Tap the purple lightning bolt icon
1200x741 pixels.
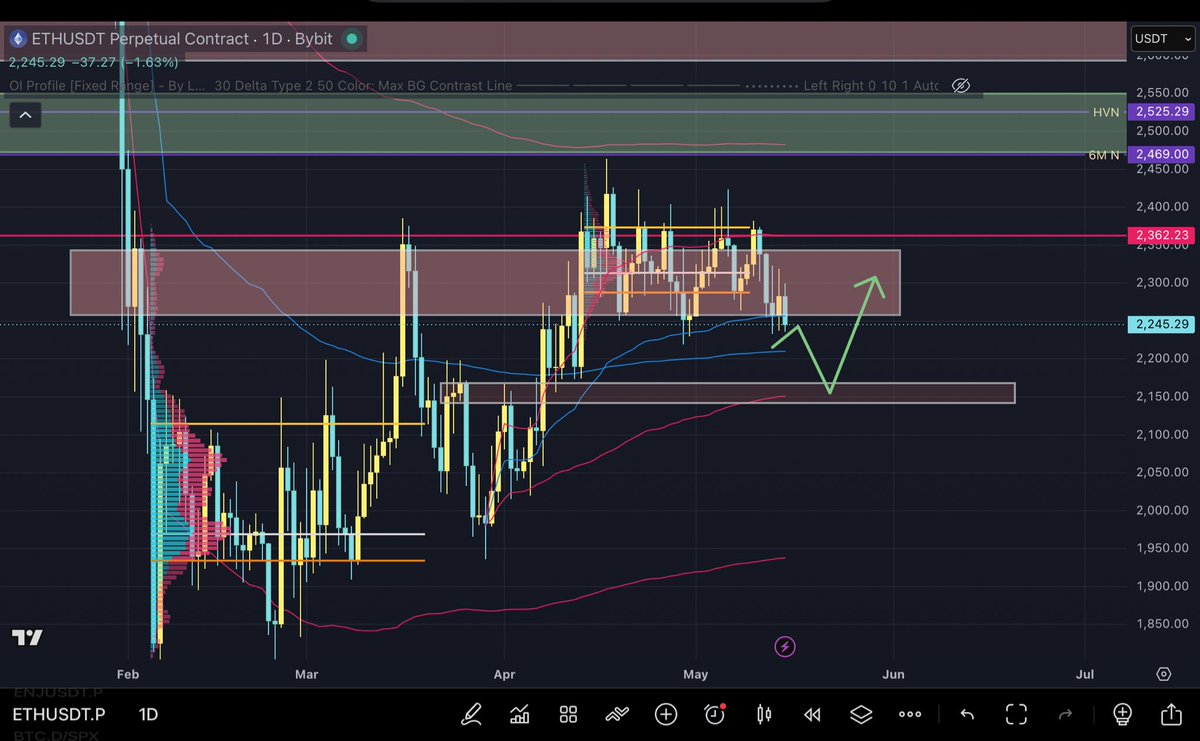pyautogui.click(x=785, y=647)
